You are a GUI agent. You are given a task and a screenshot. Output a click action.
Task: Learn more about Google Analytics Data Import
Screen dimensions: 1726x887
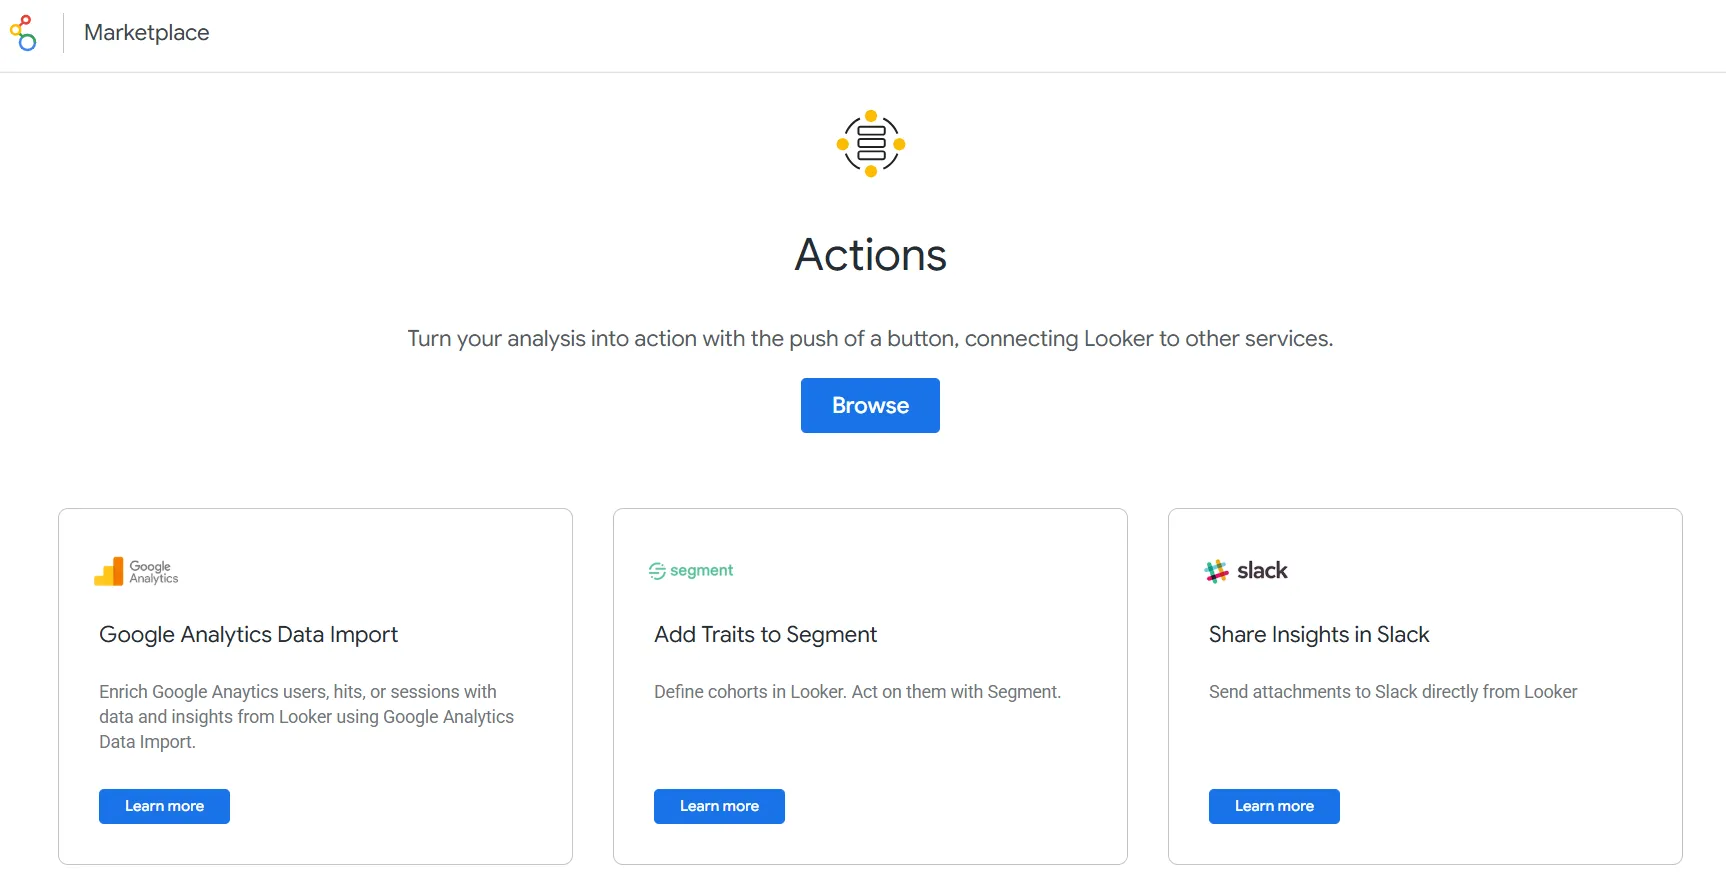click(x=164, y=806)
